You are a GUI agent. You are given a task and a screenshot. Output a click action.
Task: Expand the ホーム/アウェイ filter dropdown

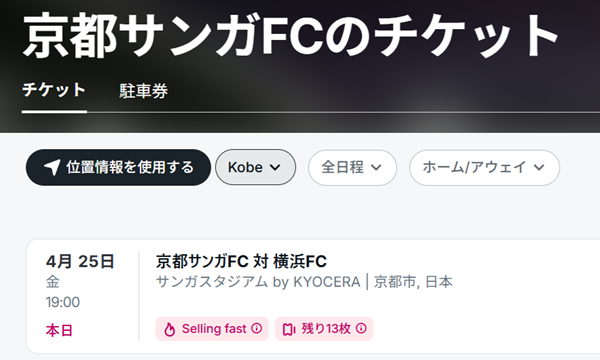point(484,168)
